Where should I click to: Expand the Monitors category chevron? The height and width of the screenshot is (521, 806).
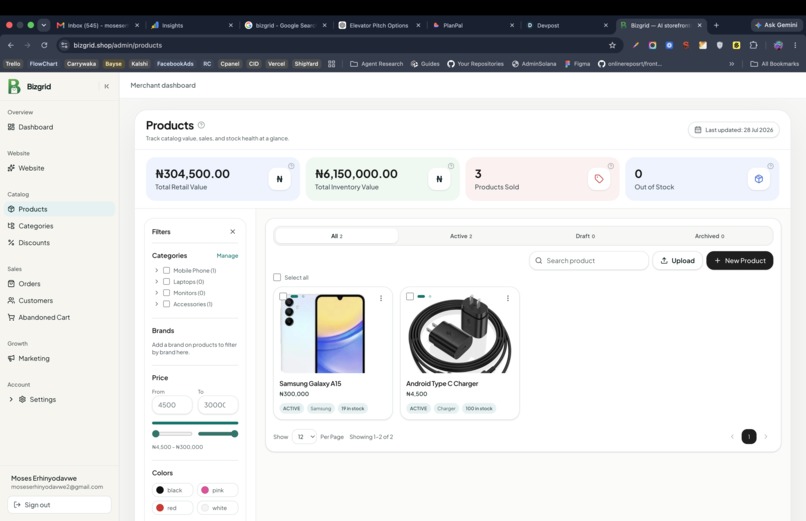tap(156, 293)
